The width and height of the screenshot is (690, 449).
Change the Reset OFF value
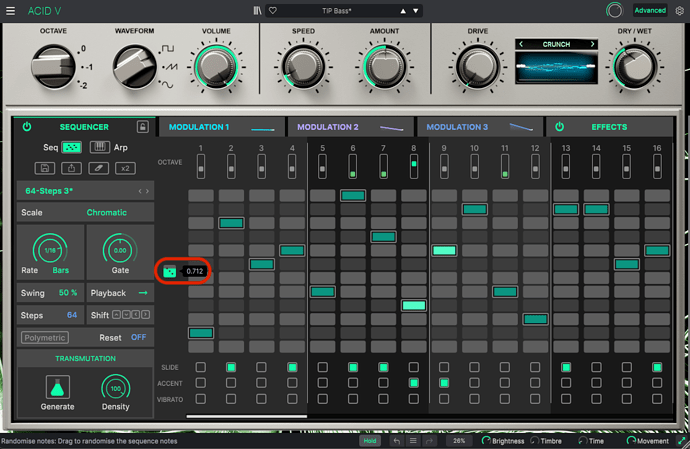click(x=138, y=337)
